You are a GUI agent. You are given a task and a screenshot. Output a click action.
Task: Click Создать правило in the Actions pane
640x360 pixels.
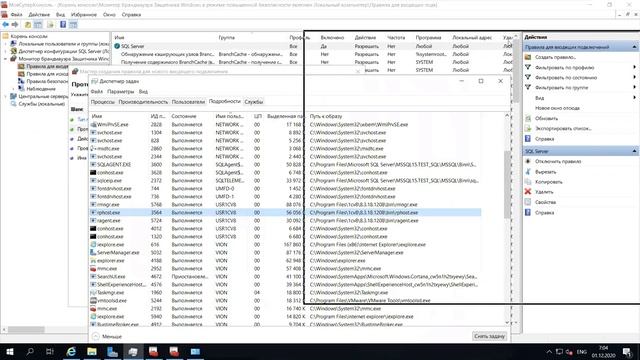(555, 57)
